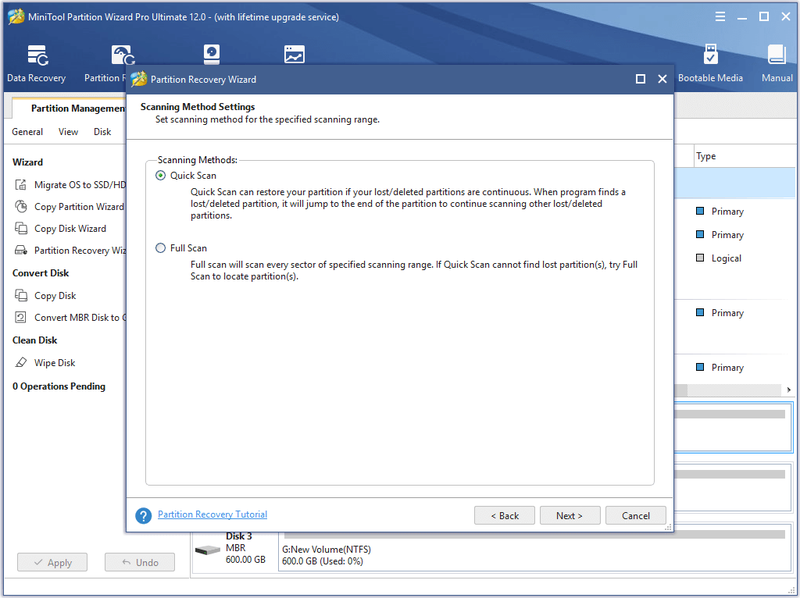Open the Partition Recovery Tutorial link
The image size is (800, 598).
(x=212, y=514)
